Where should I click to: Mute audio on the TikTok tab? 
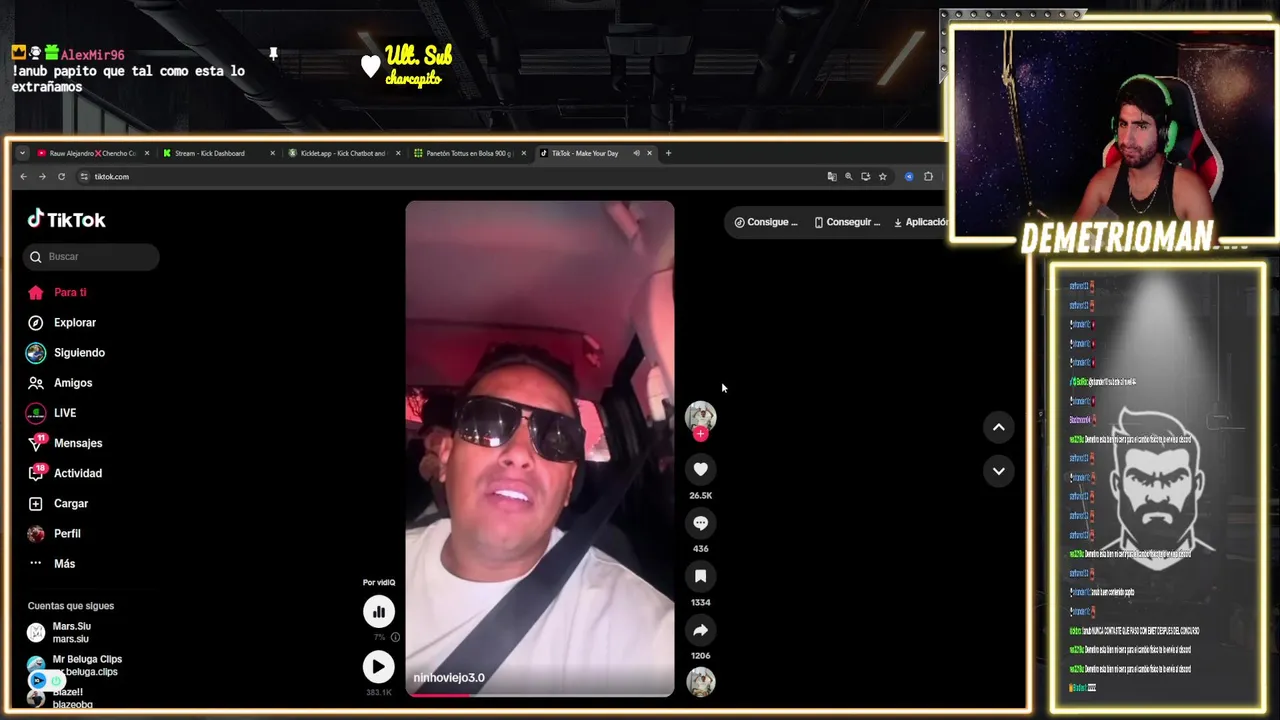[x=636, y=153]
